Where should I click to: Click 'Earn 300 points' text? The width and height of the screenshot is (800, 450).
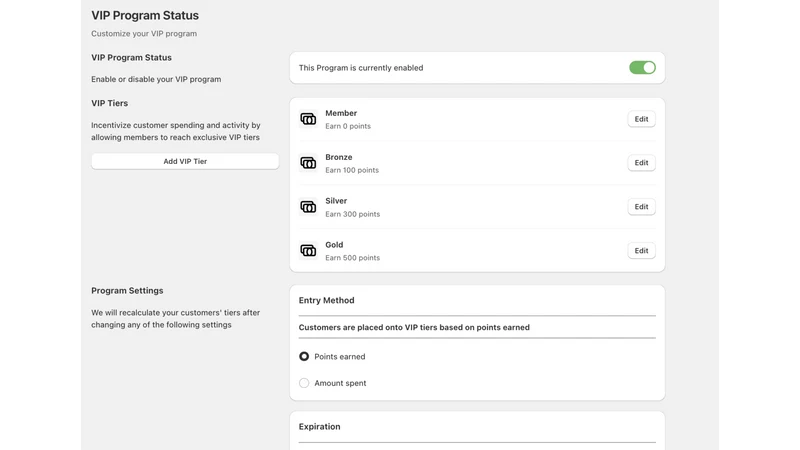(x=353, y=214)
